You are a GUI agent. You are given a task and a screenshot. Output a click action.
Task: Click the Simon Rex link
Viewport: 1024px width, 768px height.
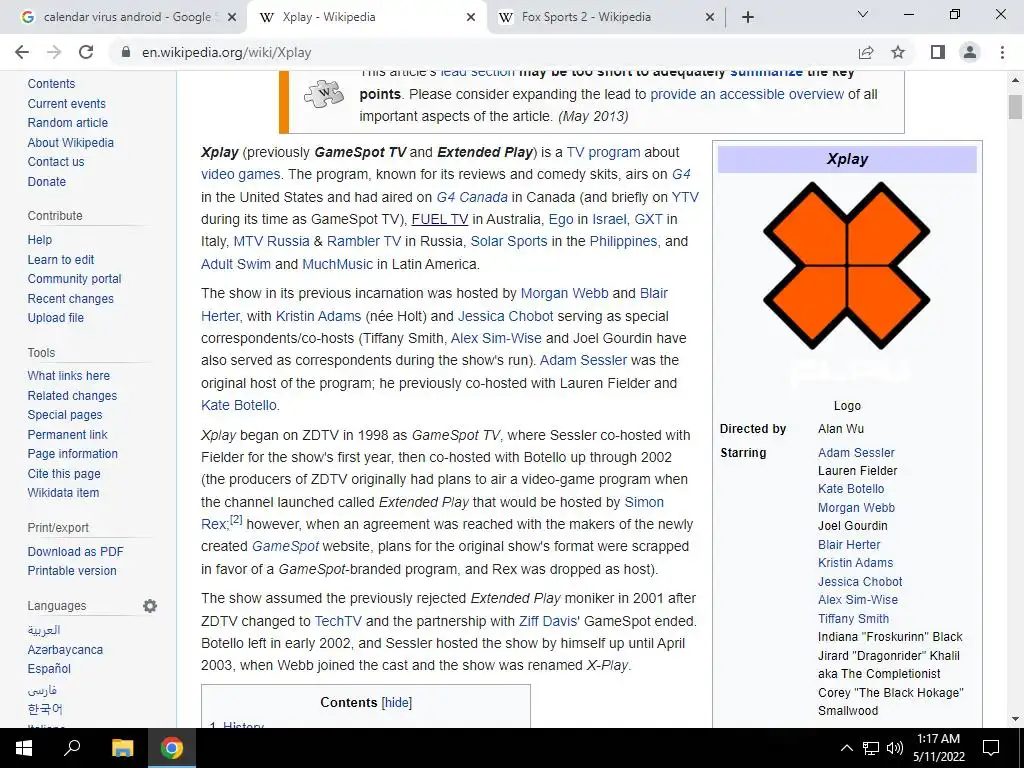point(644,502)
